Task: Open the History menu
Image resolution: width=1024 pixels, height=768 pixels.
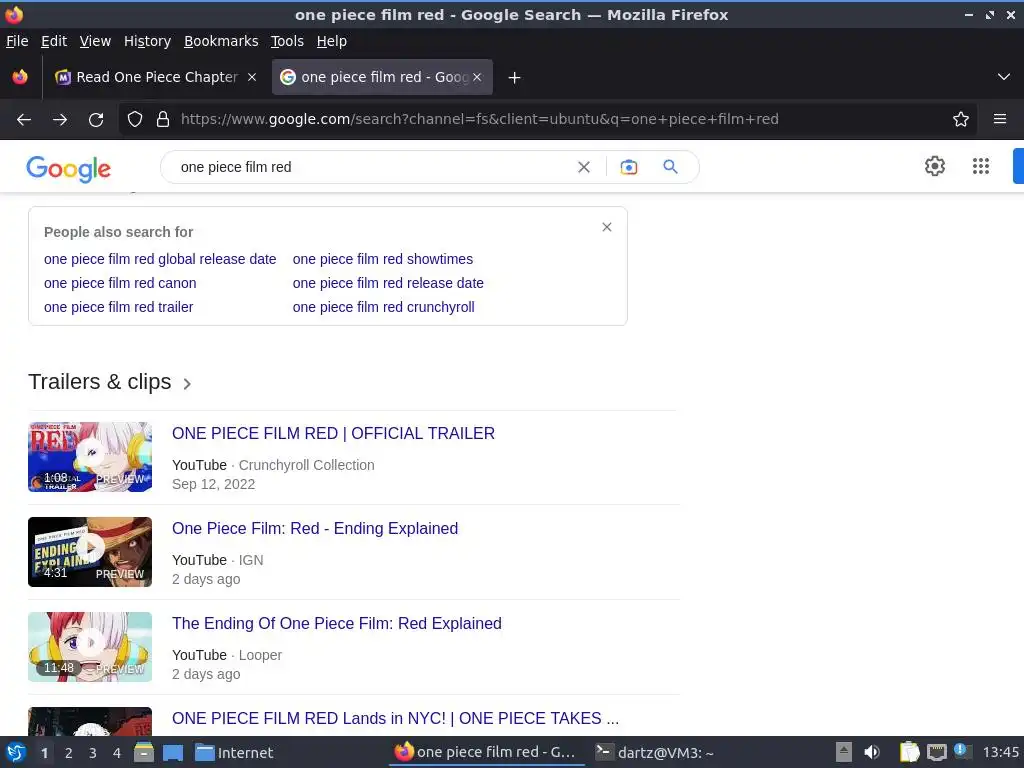Action: click(x=147, y=41)
